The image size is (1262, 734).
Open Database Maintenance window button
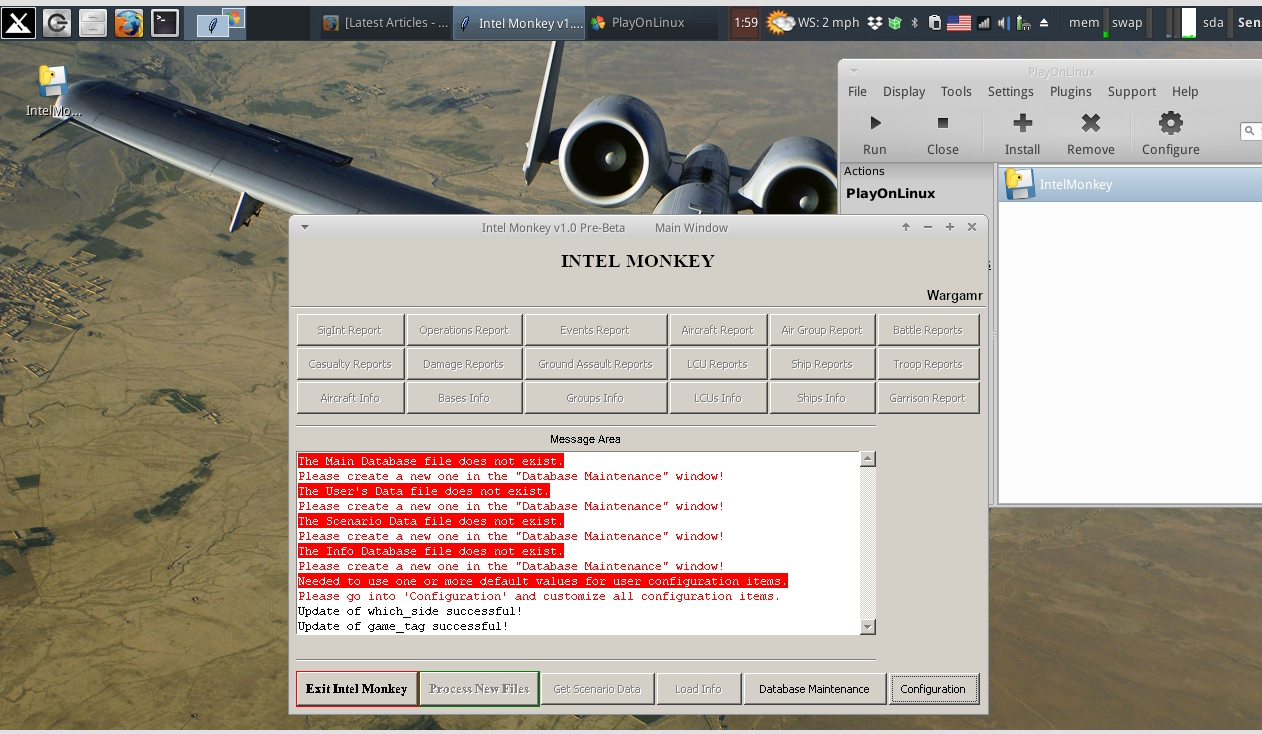point(814,689)
